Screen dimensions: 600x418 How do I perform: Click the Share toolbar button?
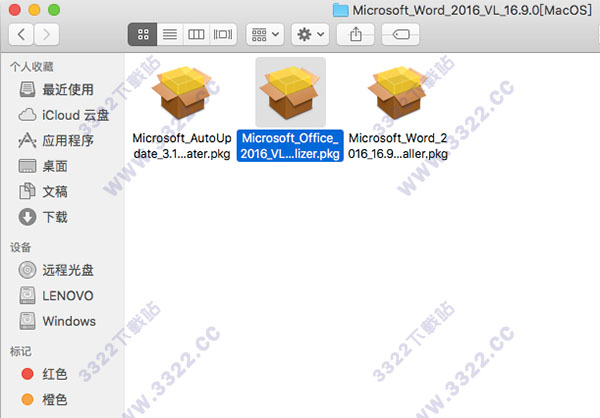(355, 34)
